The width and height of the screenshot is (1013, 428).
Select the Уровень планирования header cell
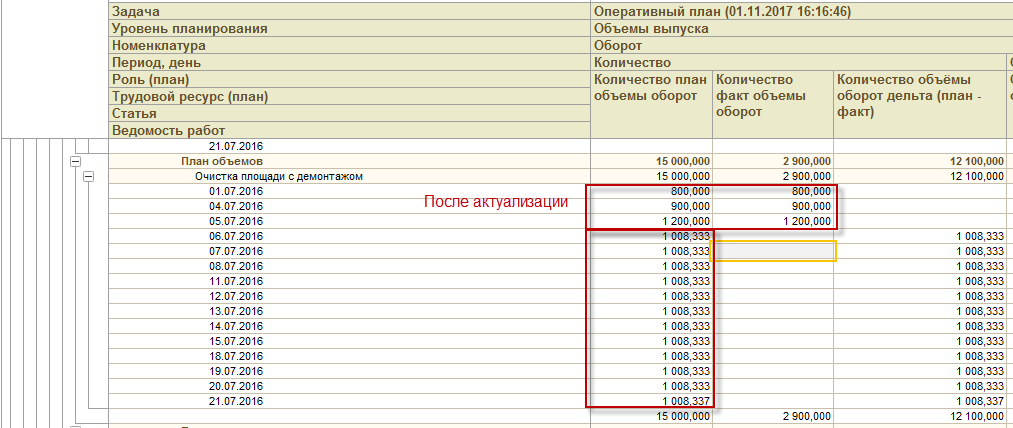click(x=349, y=28)
